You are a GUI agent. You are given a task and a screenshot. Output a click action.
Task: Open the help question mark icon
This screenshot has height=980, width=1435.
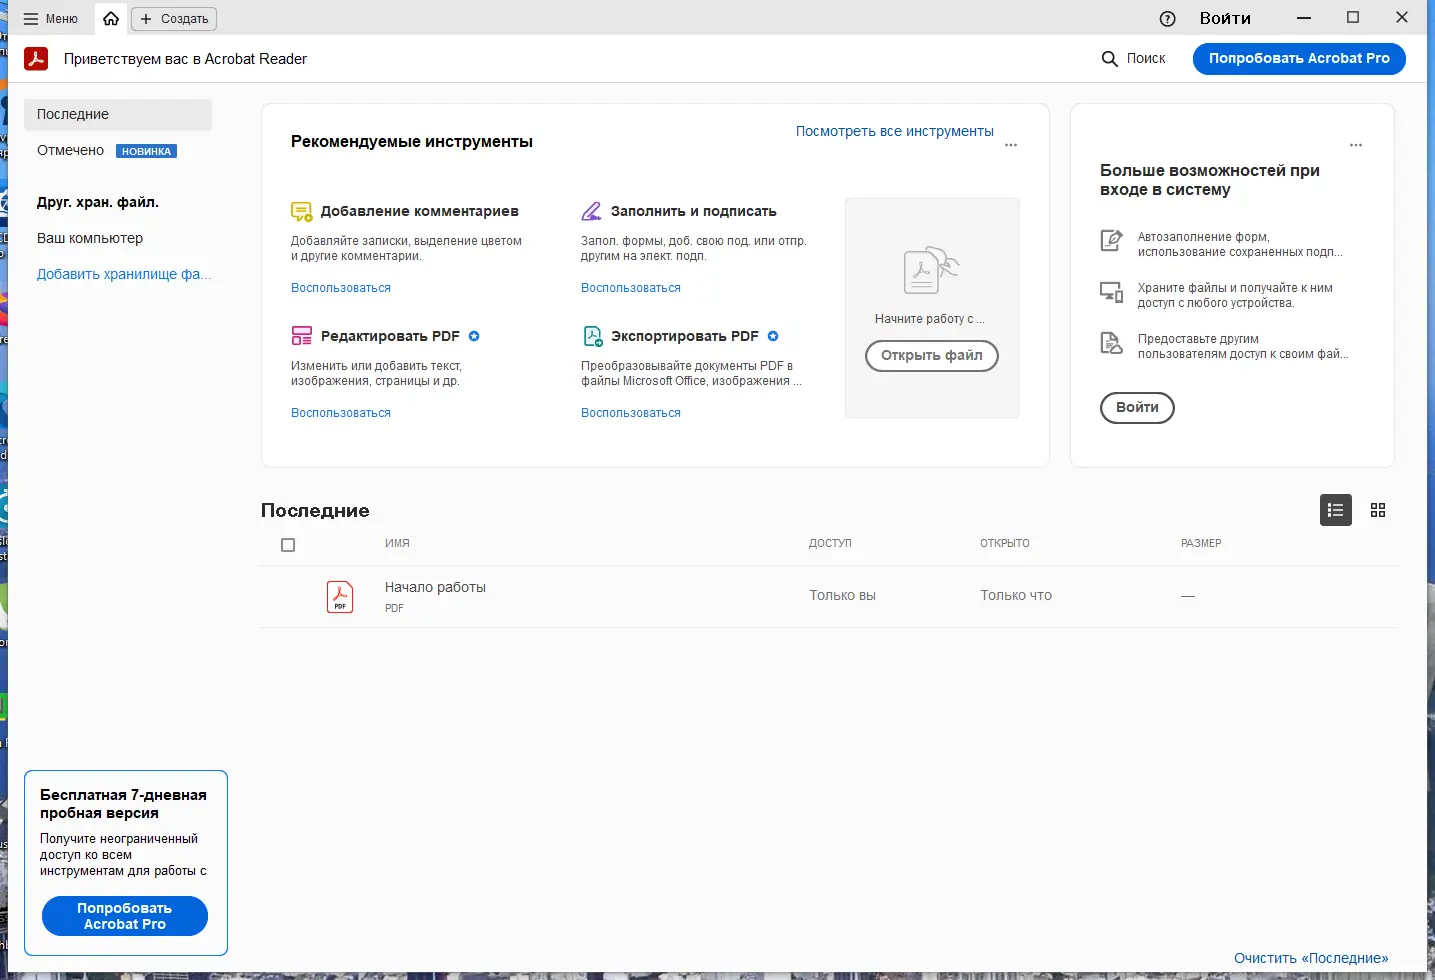1167,19
